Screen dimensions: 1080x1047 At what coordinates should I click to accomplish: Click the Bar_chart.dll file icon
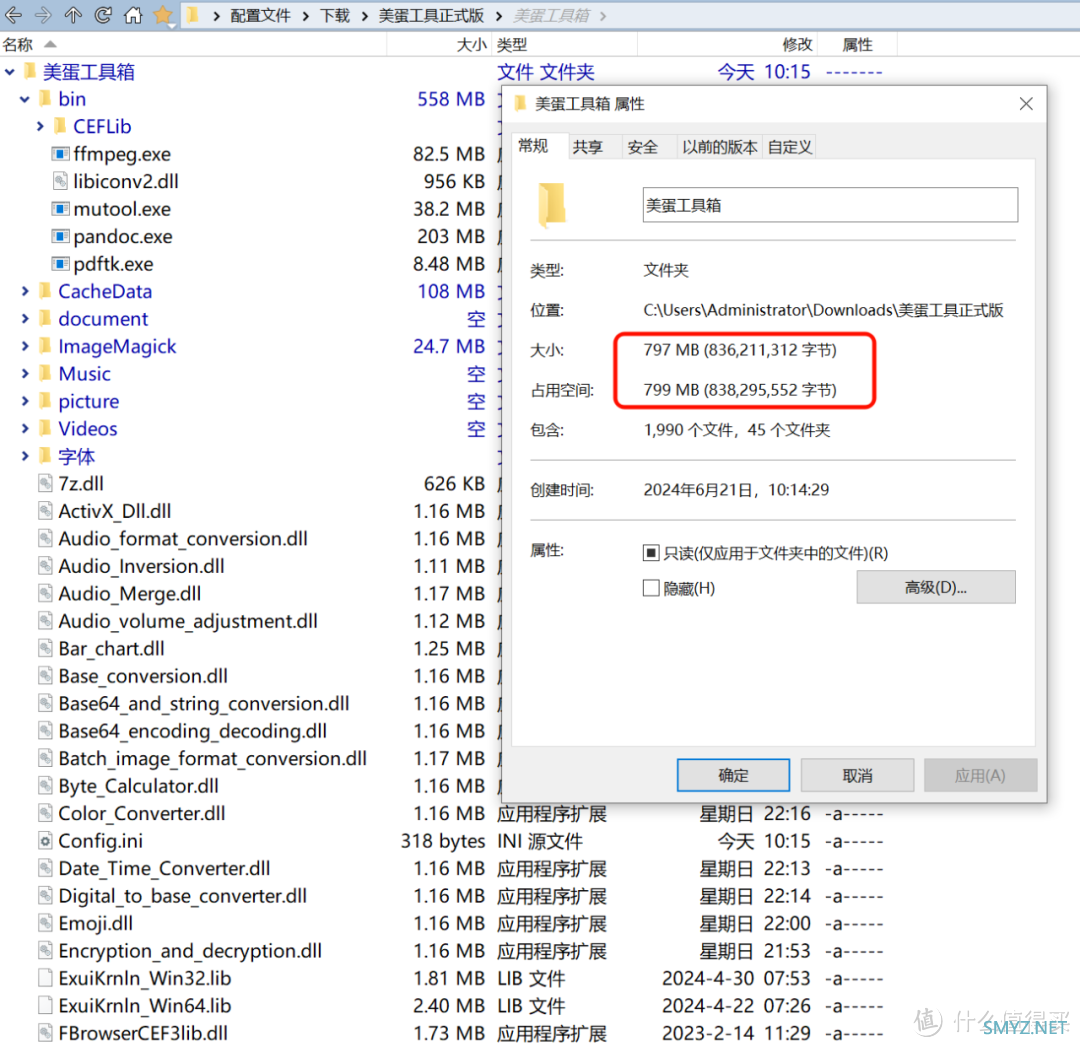(45, 648)
